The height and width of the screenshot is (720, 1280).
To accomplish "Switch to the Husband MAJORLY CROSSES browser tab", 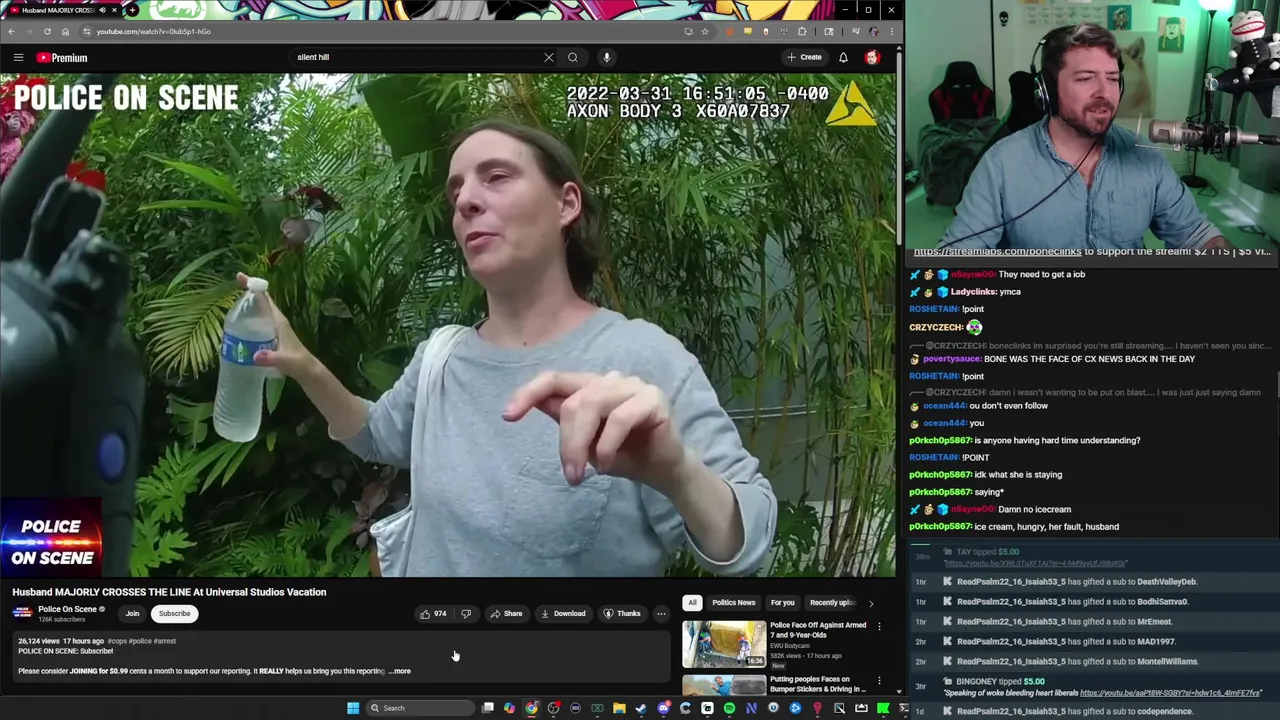I will coord(60,10).
